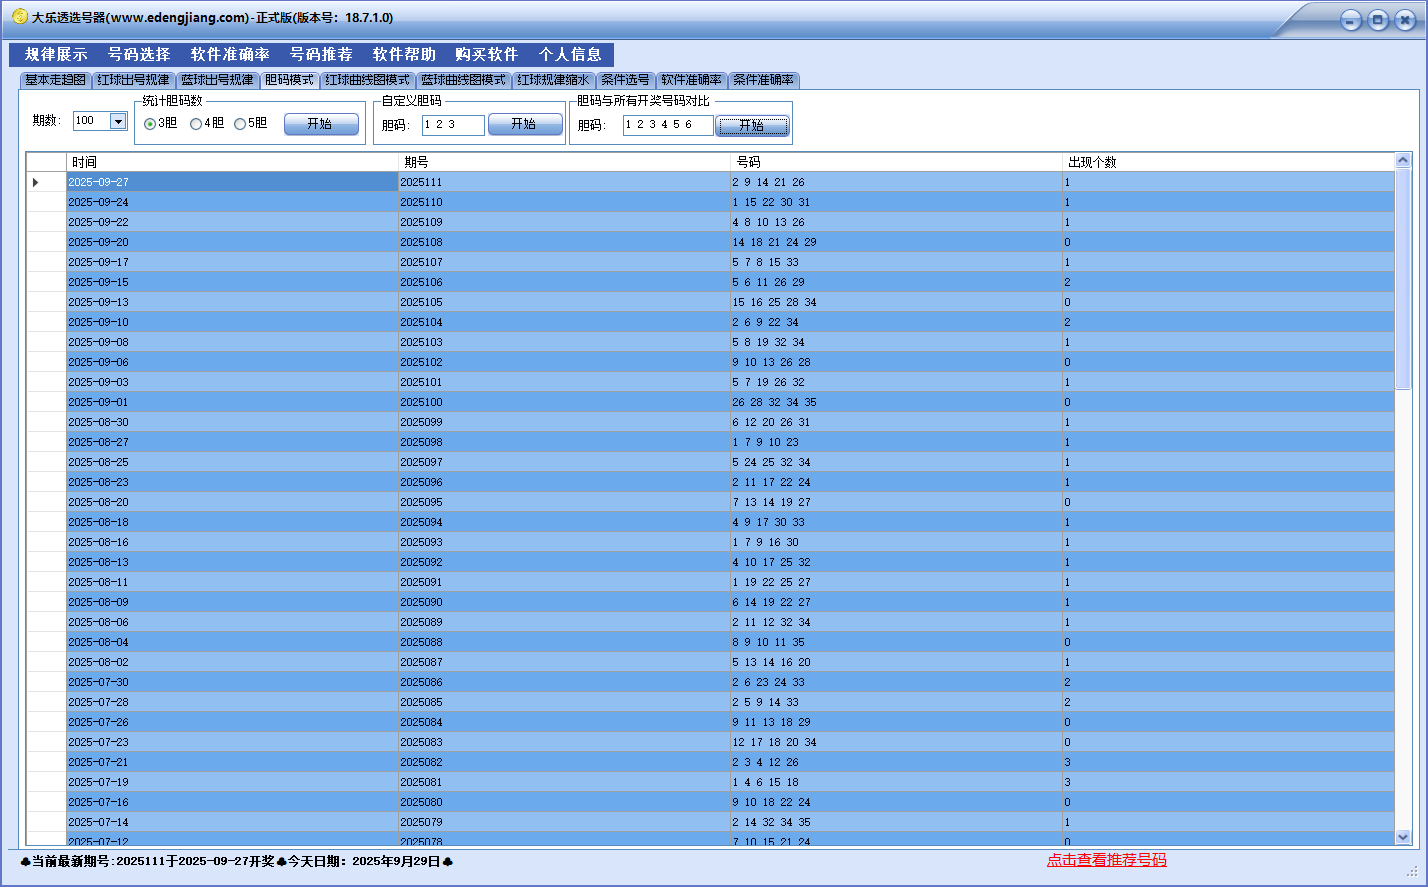Switch to the 5胆 radio option
Image resolution: width=1428 pixels, height=887 pixels.
pyautogui.click(x=240, y=124)
